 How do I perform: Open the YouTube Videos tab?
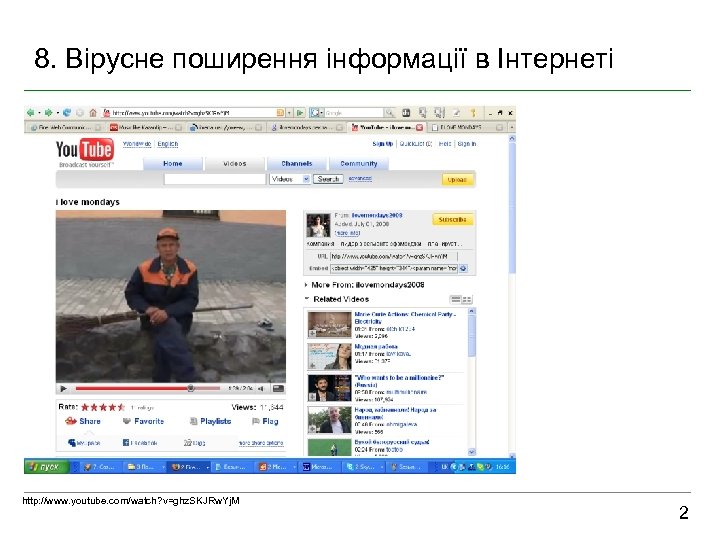[235, 163]
